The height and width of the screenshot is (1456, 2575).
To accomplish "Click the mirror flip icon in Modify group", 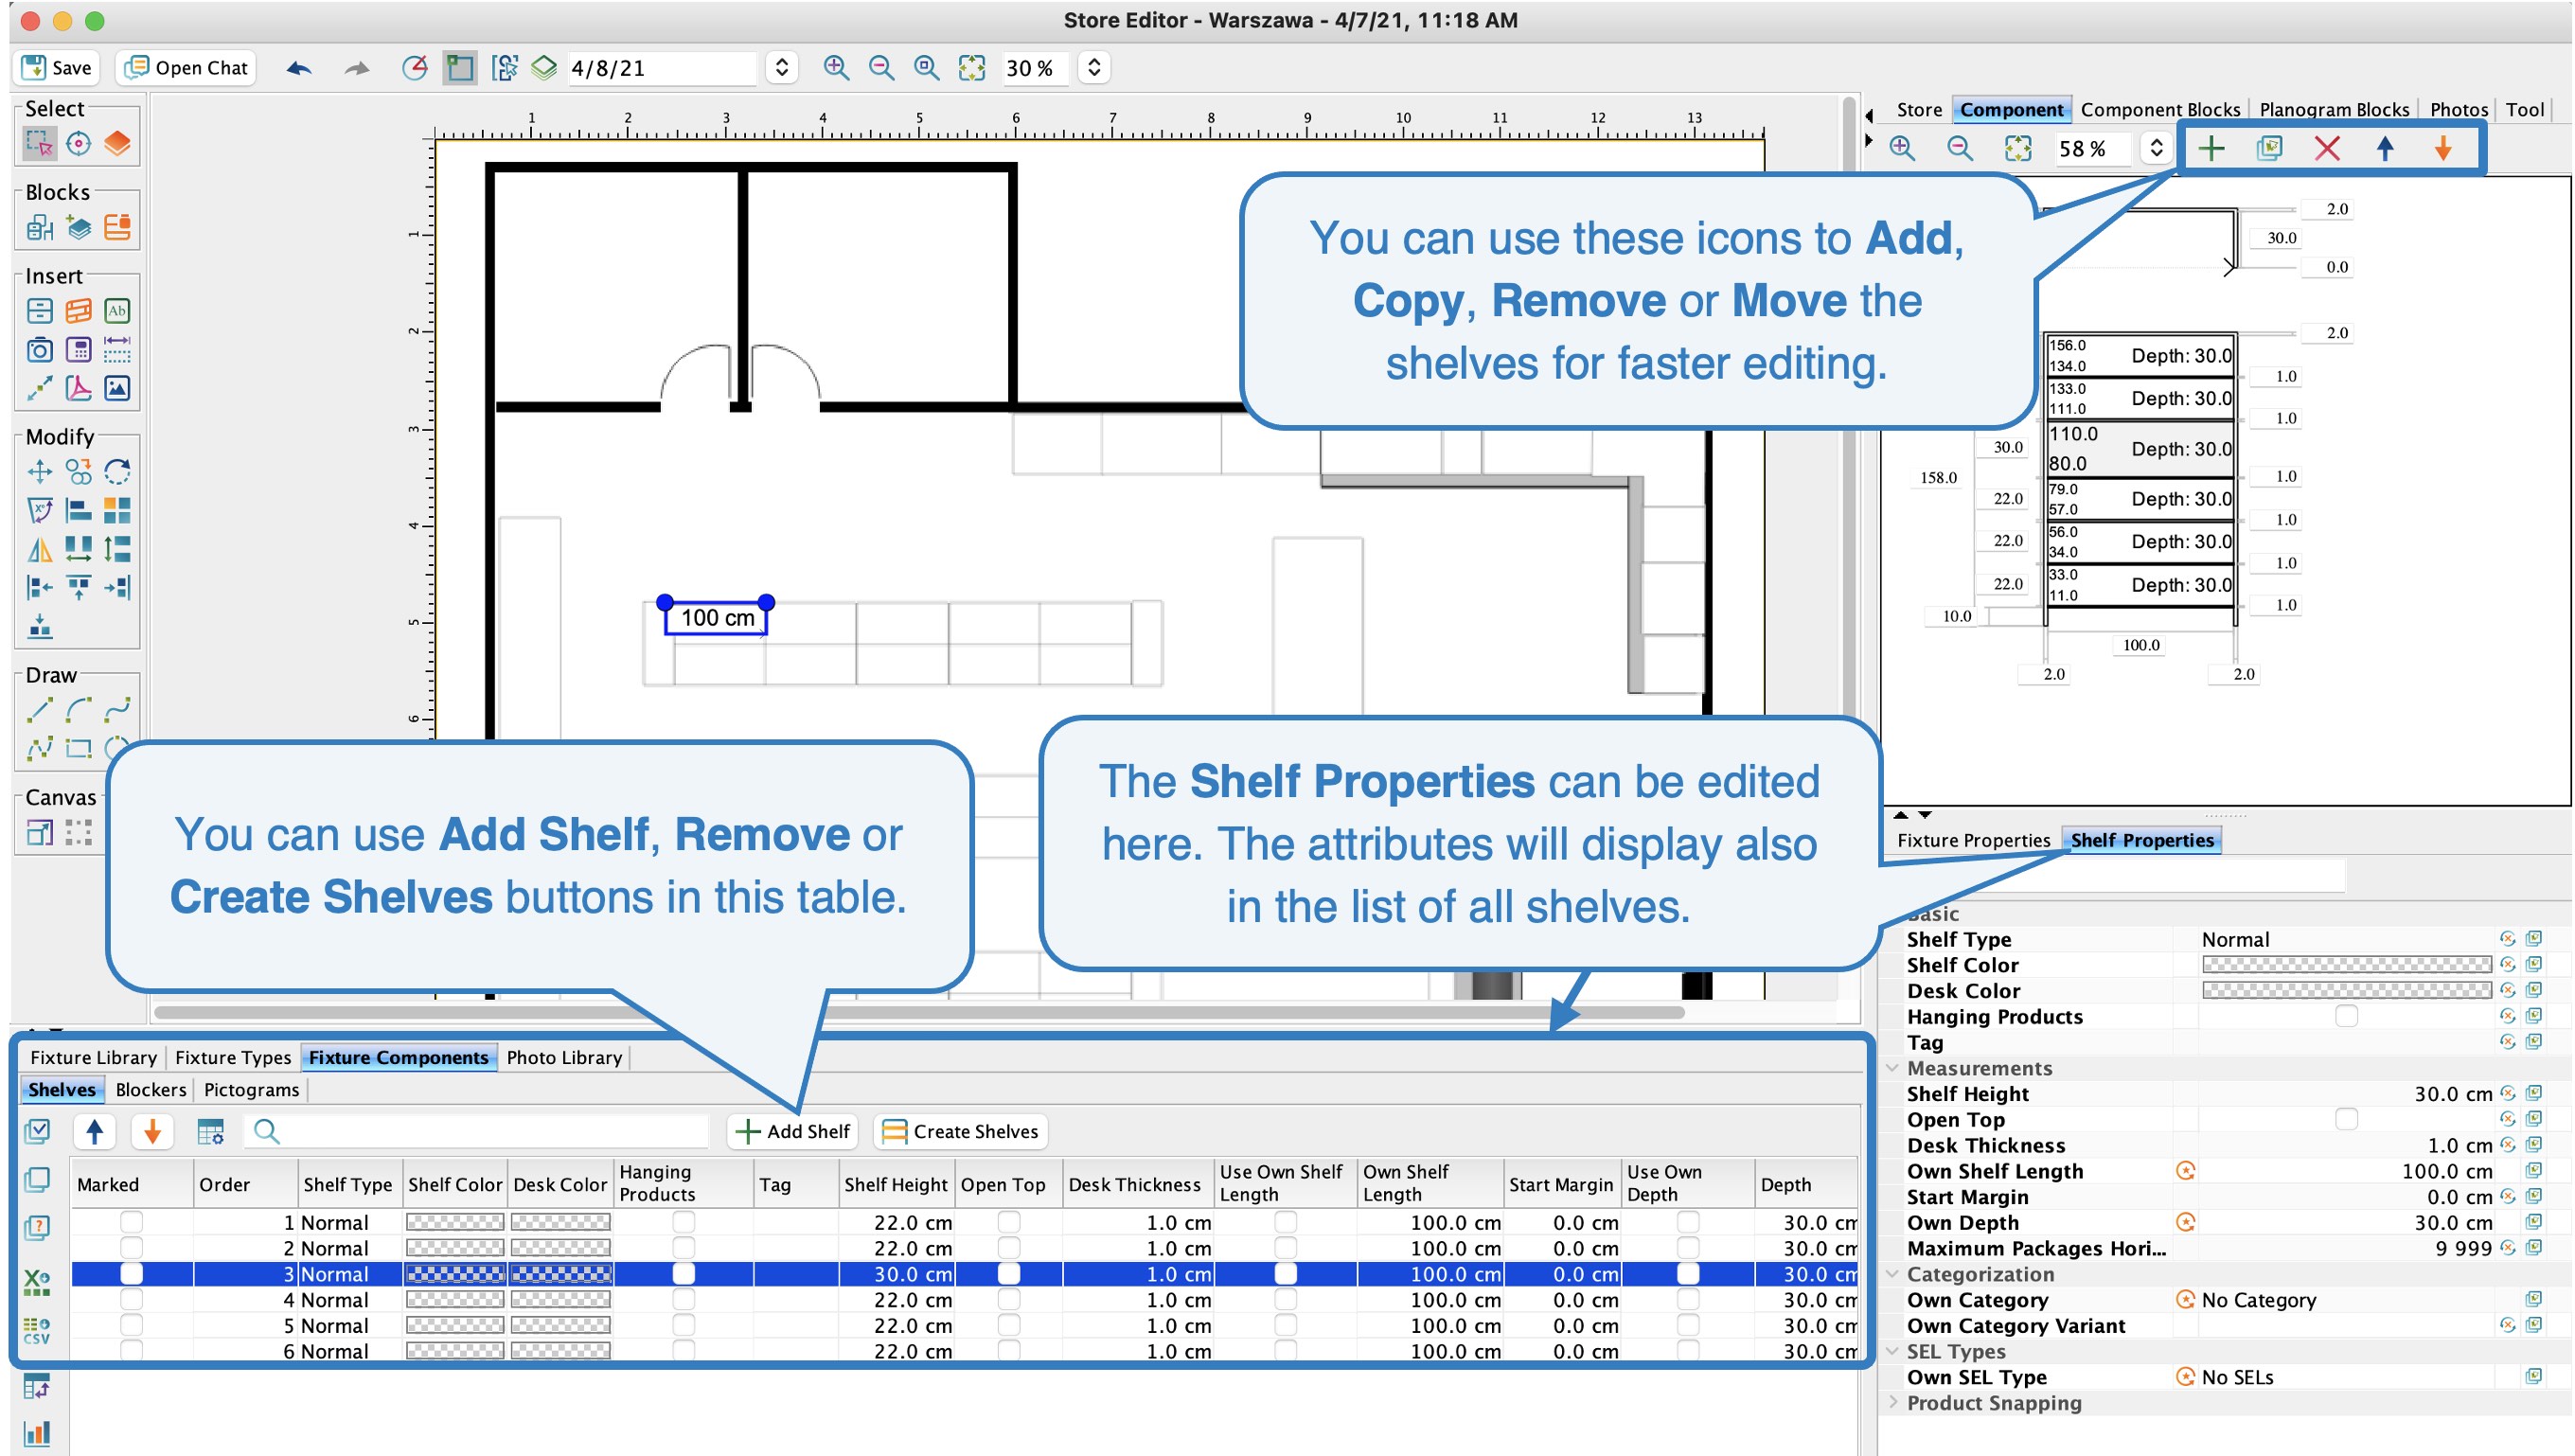I will pyautogui.click(x=39, y=549).
